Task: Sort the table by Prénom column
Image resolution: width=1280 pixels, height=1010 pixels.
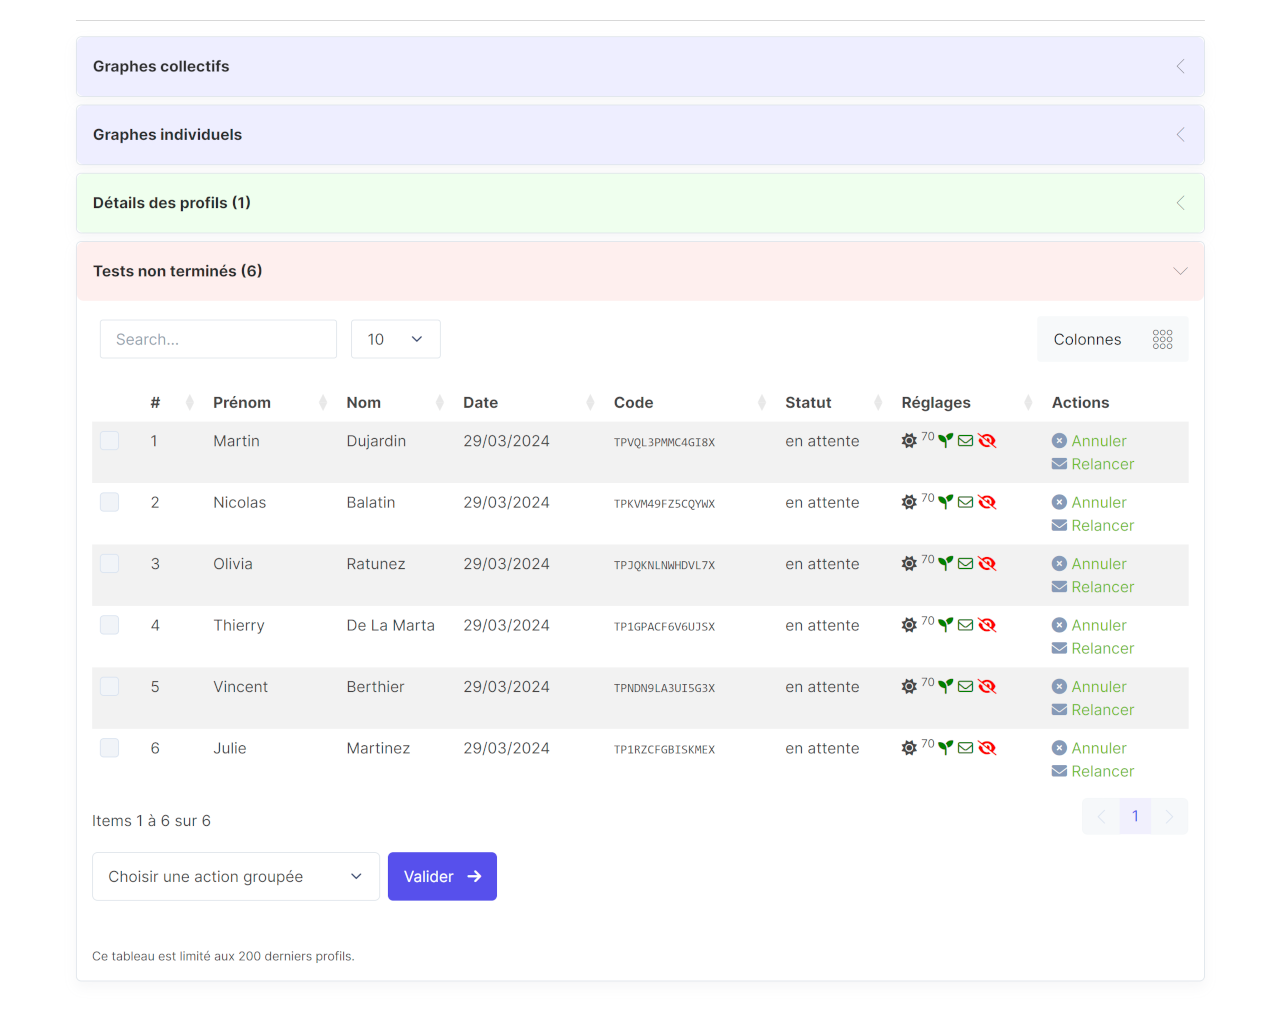Action: tap(323, 403)
